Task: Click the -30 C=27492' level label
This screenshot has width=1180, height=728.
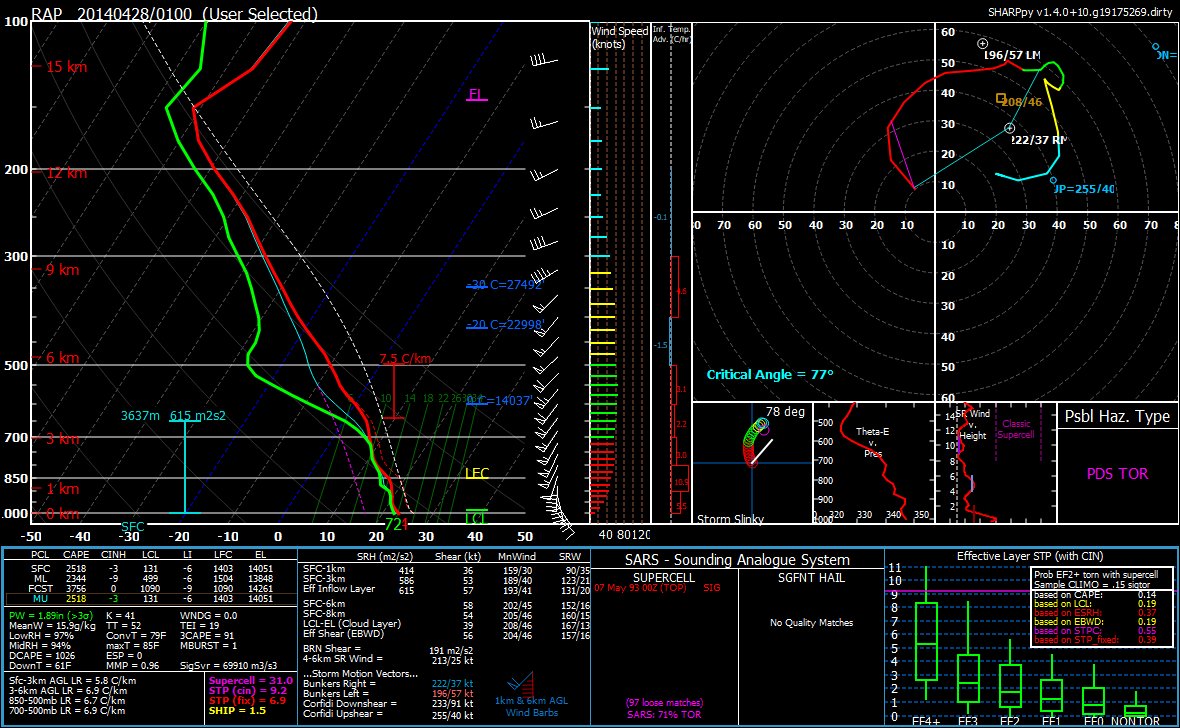Action: point(503,285)
